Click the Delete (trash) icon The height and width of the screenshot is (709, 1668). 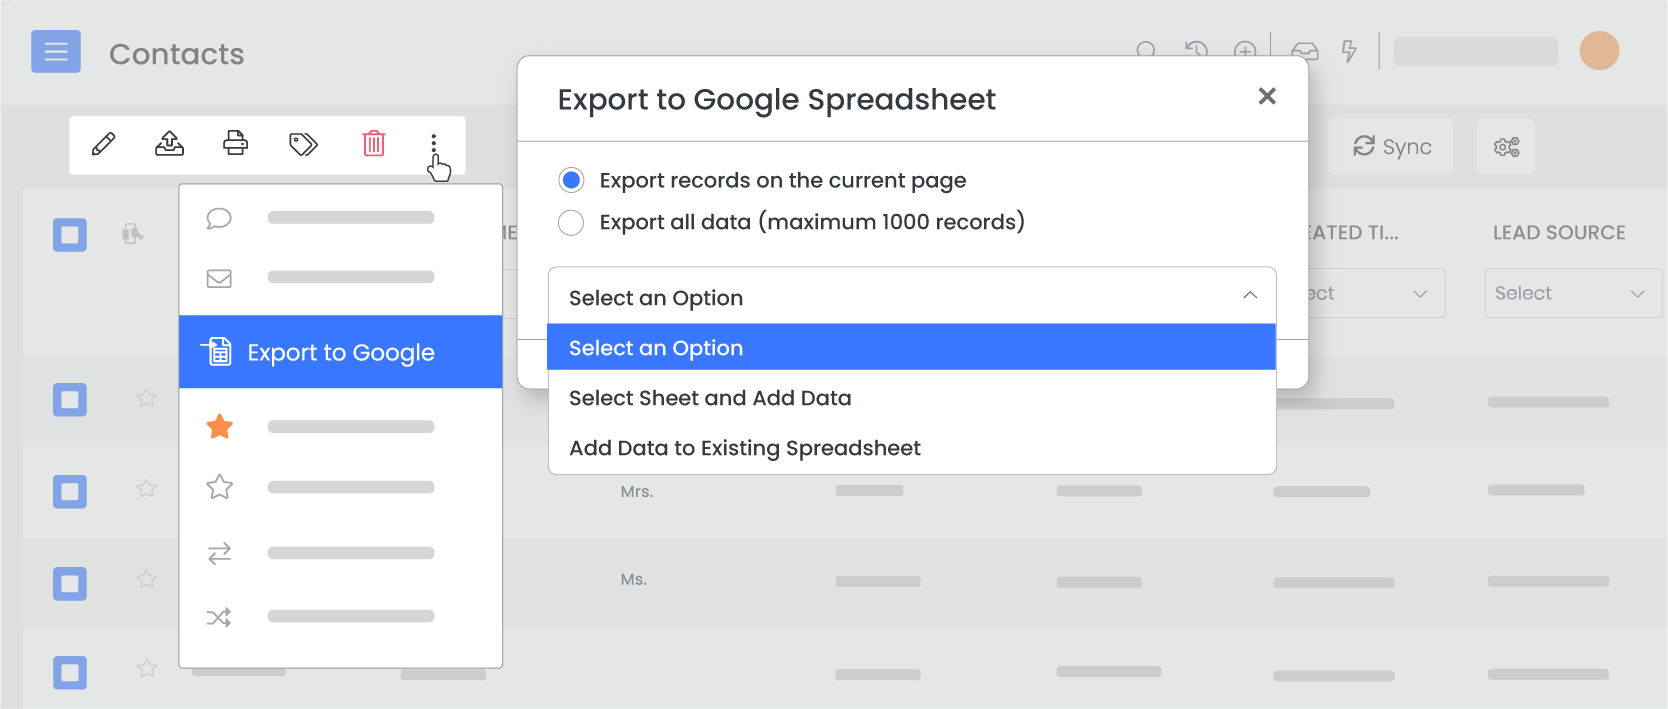pyautogui.click(x=373, y=145)
